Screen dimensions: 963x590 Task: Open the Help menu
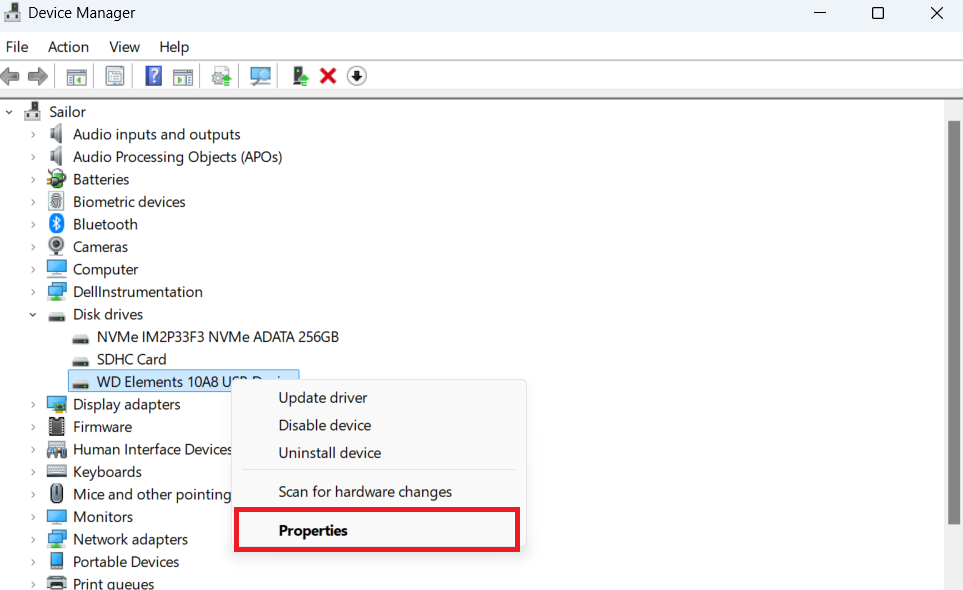(174, 47)
